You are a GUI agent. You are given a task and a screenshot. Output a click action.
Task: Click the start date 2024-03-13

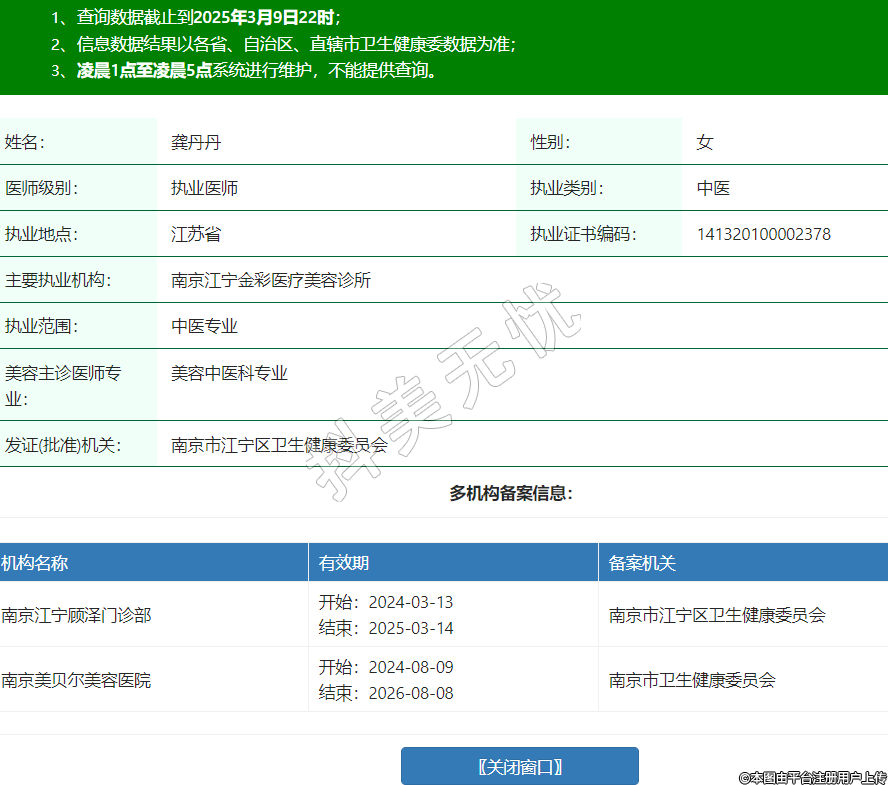click(x=410, y=602)
